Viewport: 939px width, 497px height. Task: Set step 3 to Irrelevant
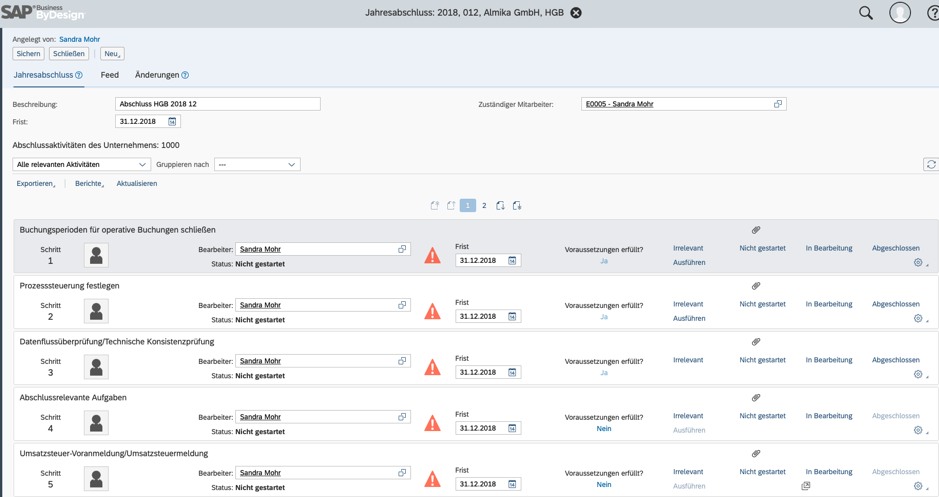click(x=688, y=360)
